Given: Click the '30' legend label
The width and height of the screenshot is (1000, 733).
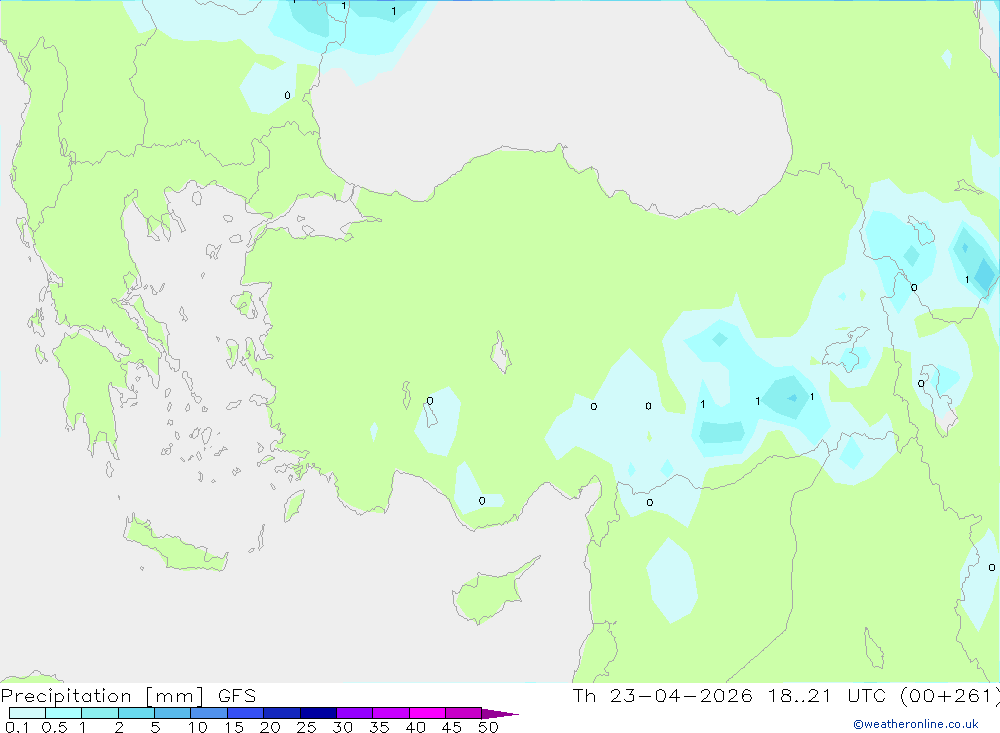Looking at the screenshot, I should click(343, 727).
